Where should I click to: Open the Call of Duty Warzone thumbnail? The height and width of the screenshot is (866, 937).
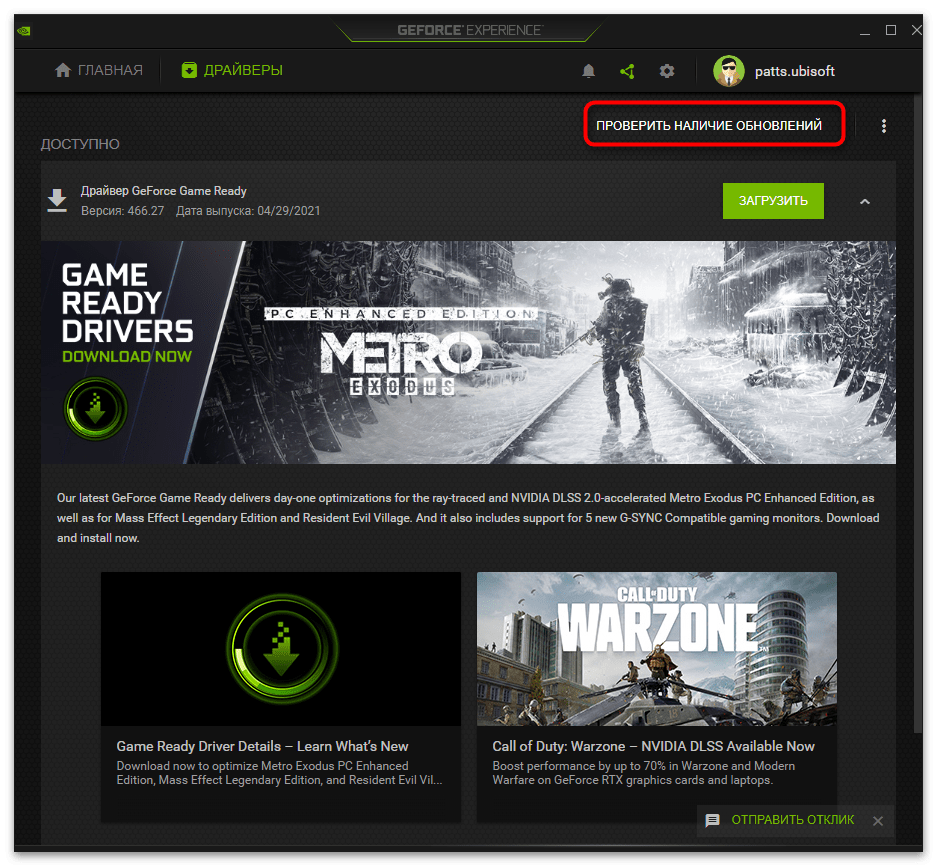pos(656,648)
